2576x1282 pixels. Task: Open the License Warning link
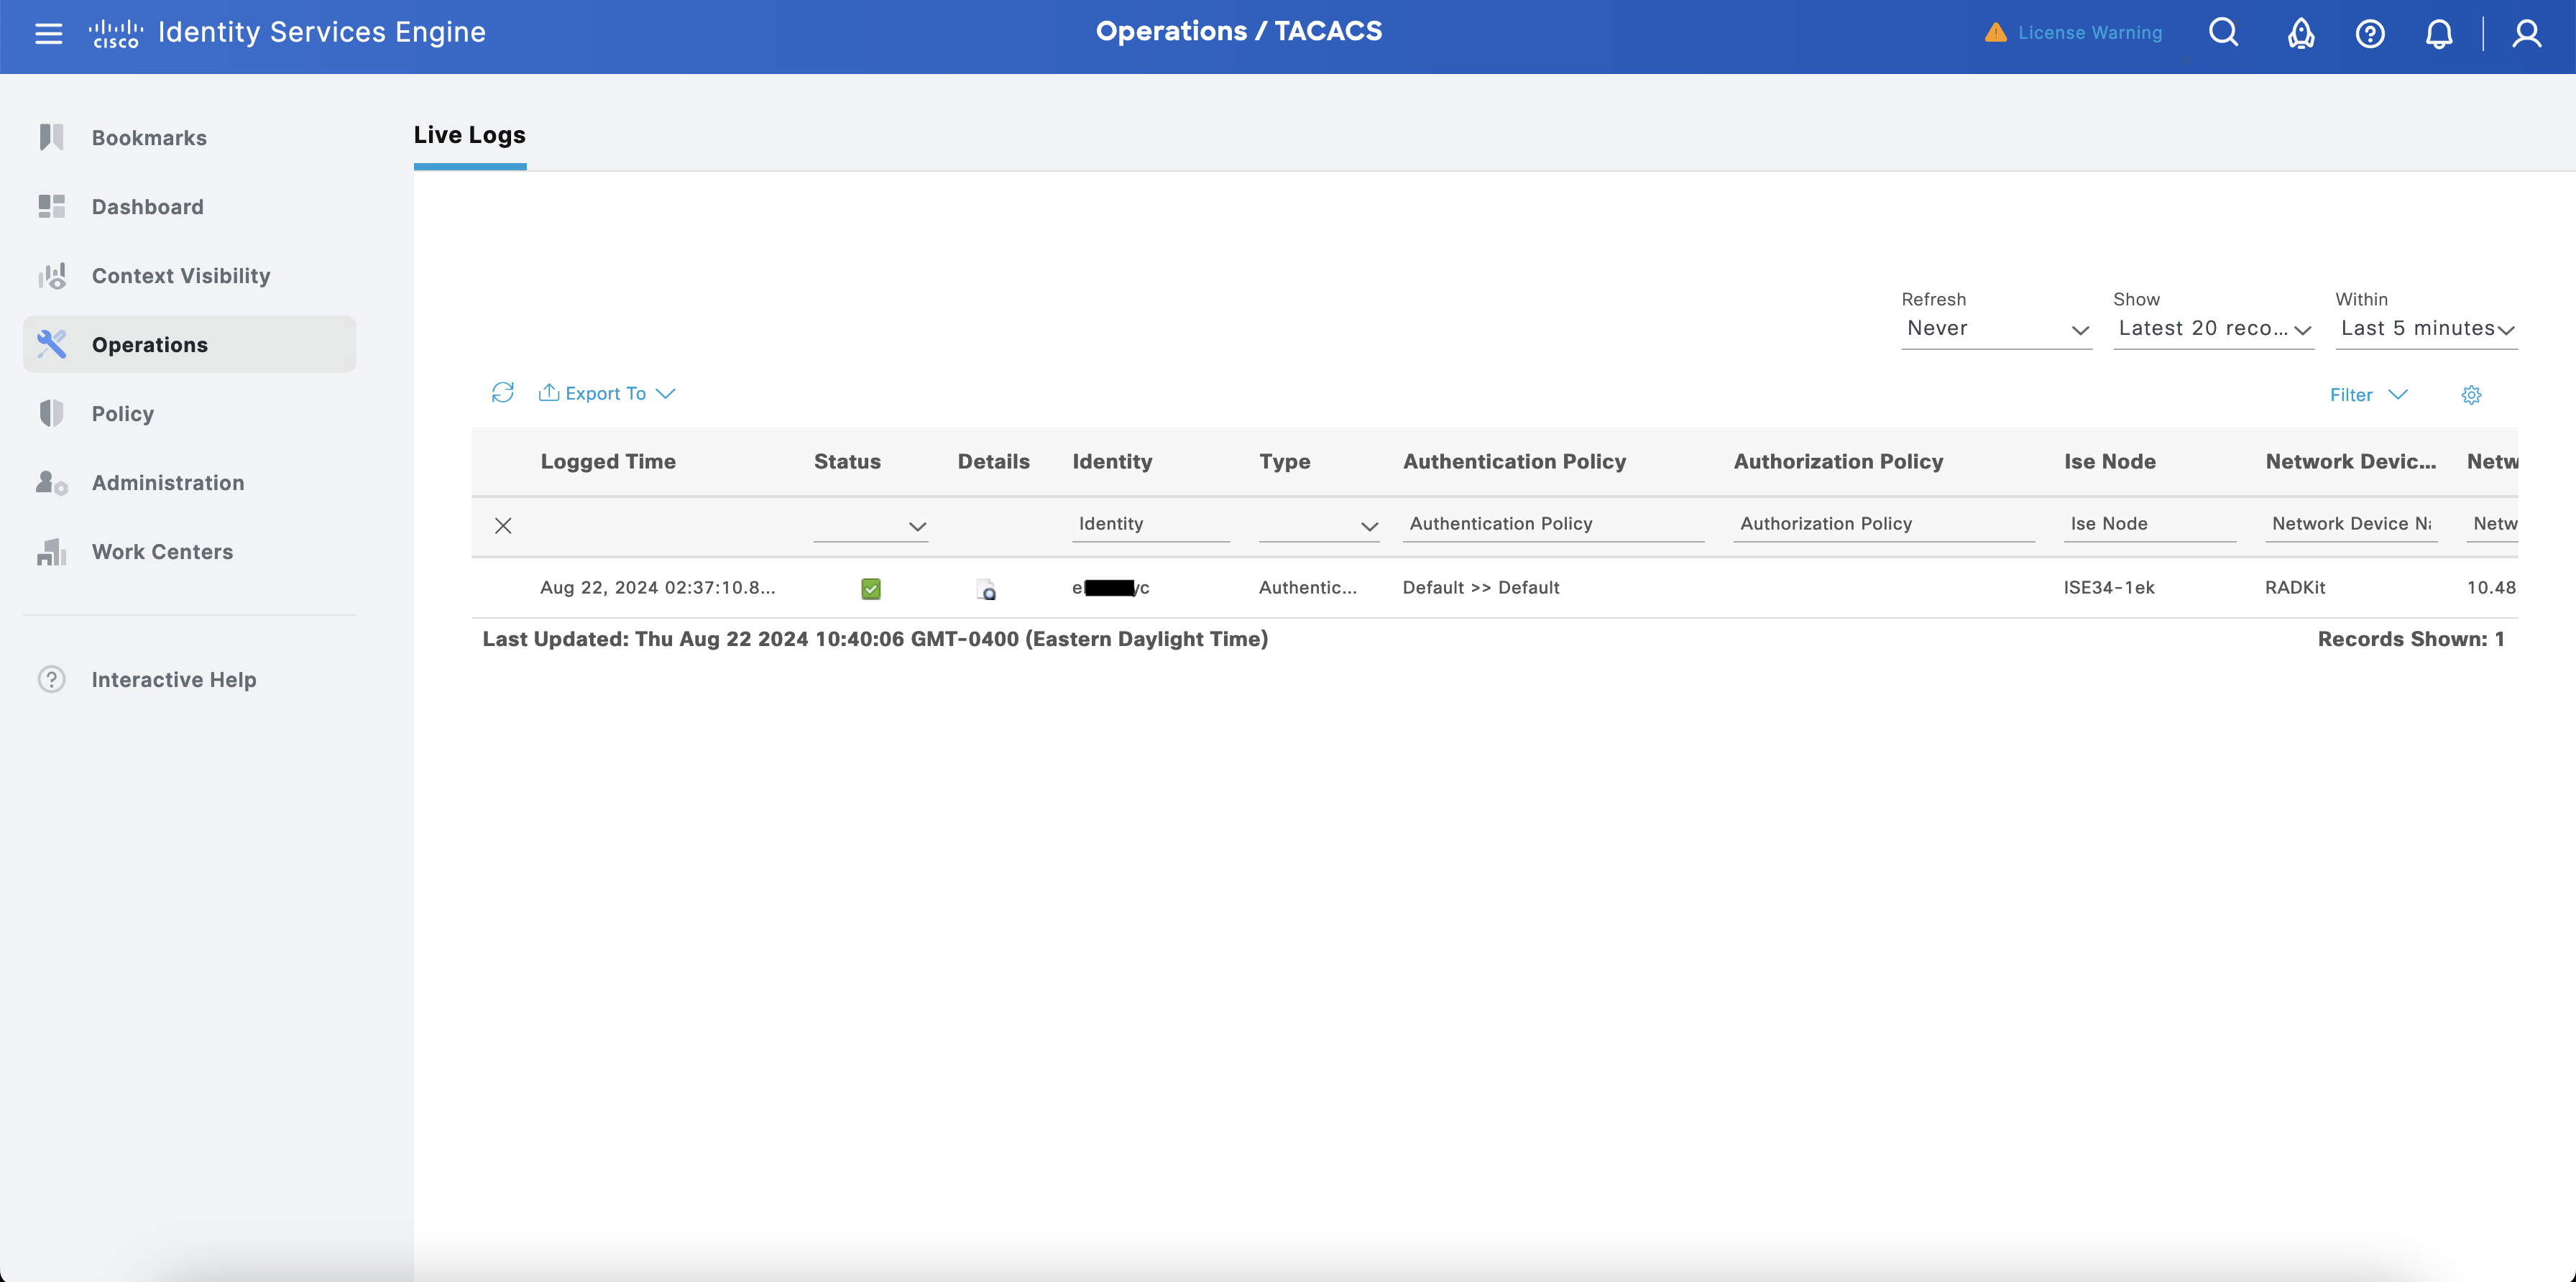click(2089, 33)
